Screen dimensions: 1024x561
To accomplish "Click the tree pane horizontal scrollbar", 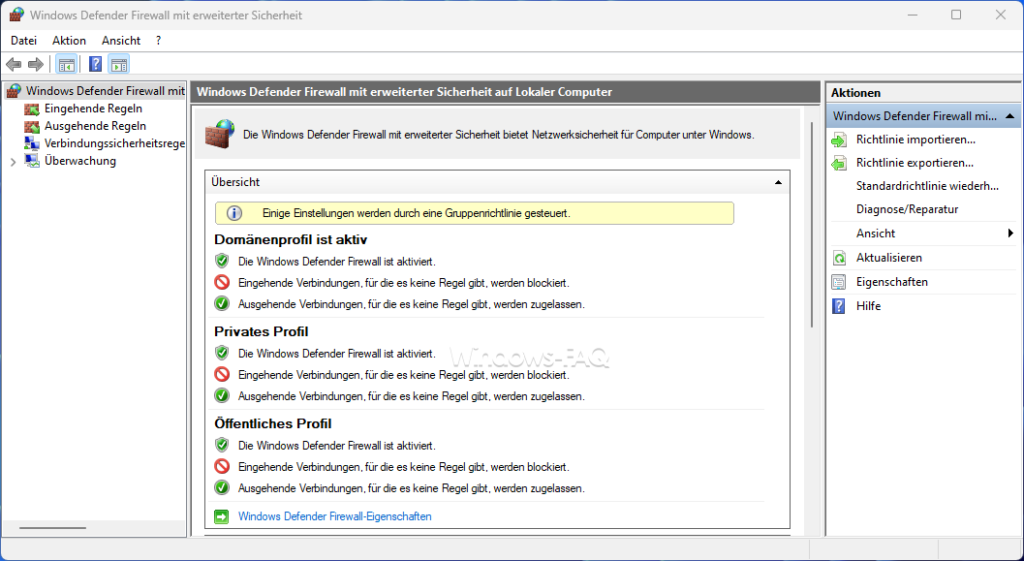I will tap(52, 528).
